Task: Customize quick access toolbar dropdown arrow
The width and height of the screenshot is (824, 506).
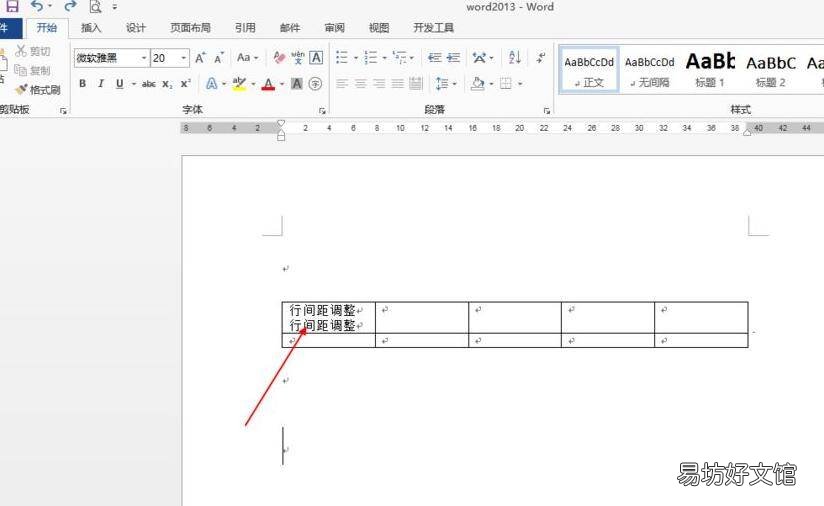Action: 115,7
